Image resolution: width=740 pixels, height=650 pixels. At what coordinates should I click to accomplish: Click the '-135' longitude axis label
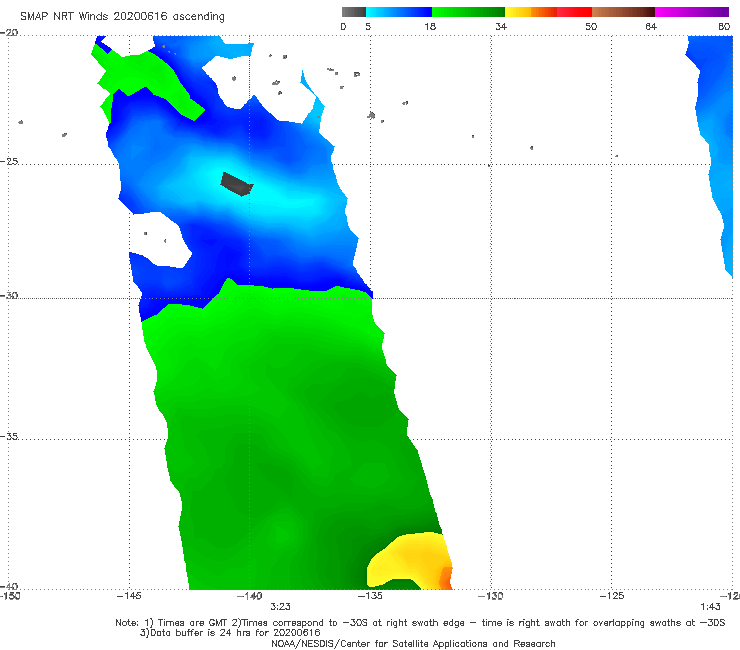(370, 596)
